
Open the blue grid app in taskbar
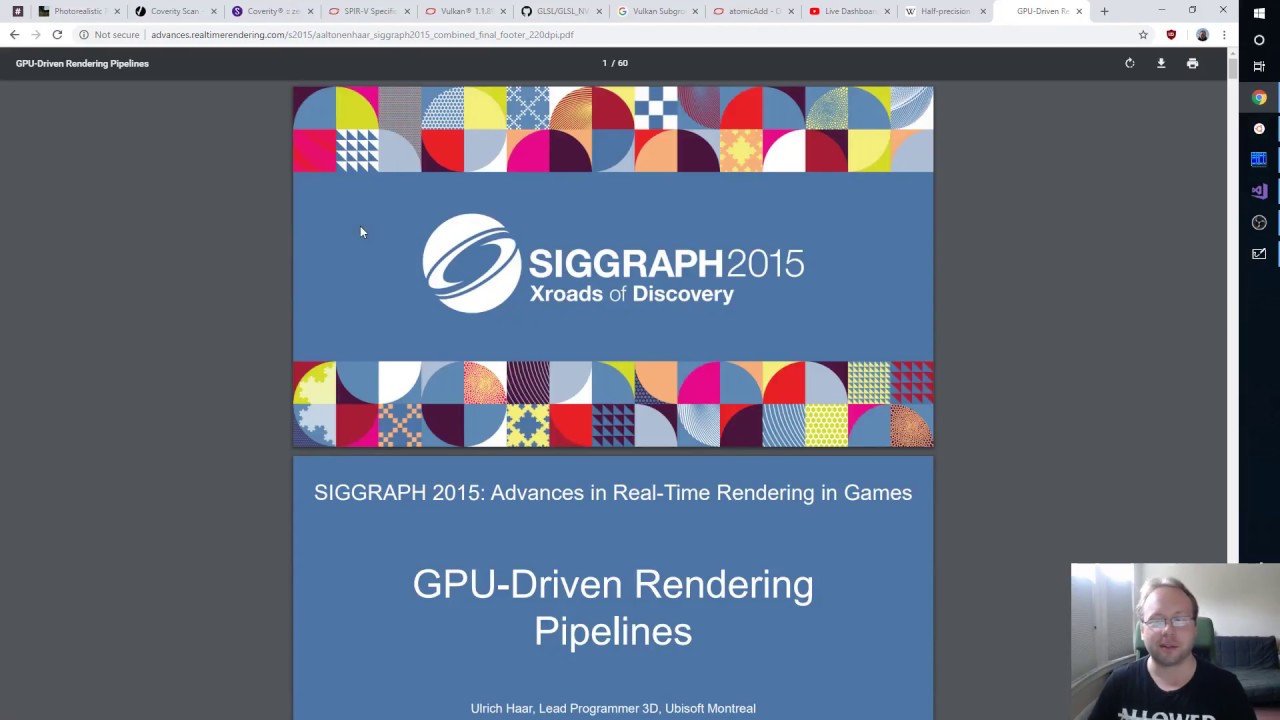click(x=1259, y=159)
